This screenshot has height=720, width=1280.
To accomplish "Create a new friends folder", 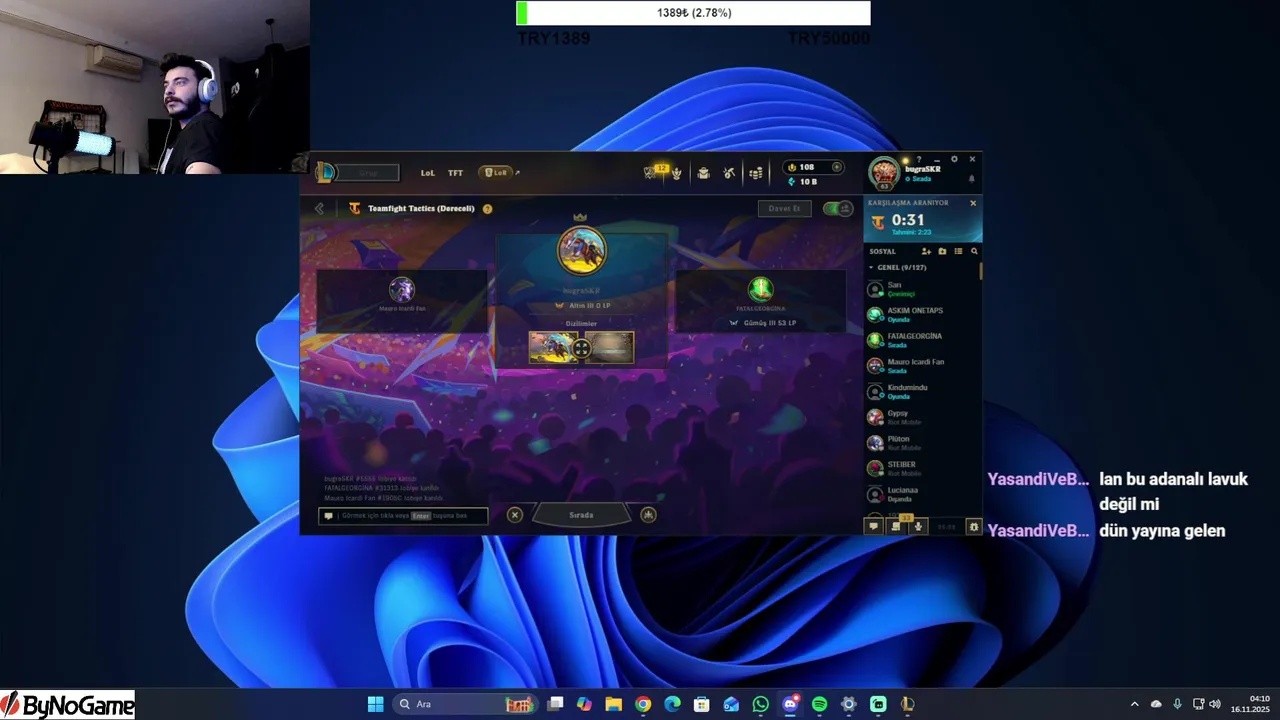I will click(x=942, y=251).
